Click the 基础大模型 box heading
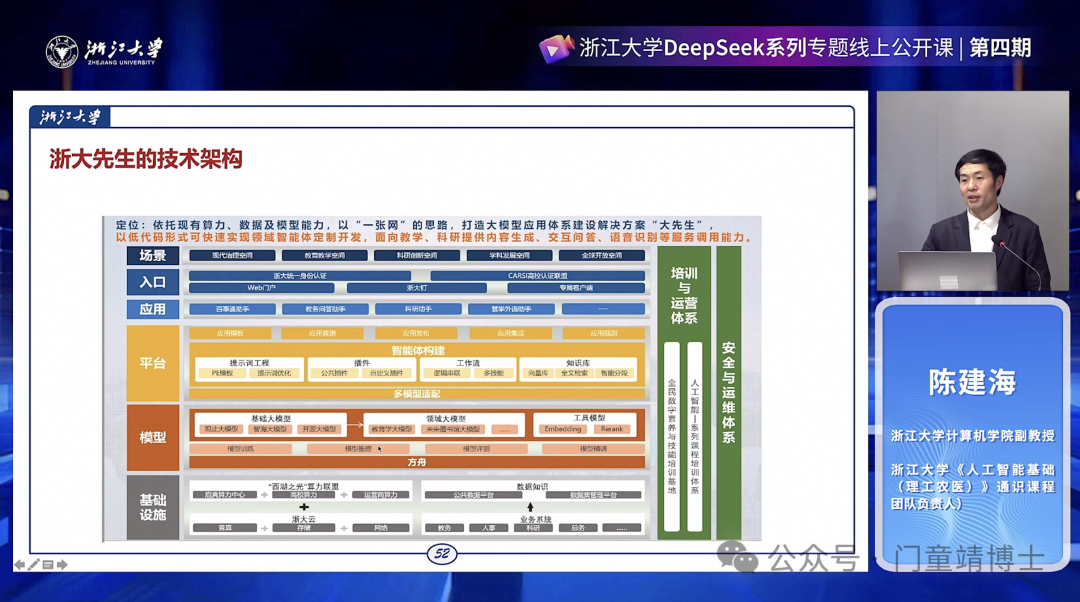The image size is (1080, 602). 271,418
